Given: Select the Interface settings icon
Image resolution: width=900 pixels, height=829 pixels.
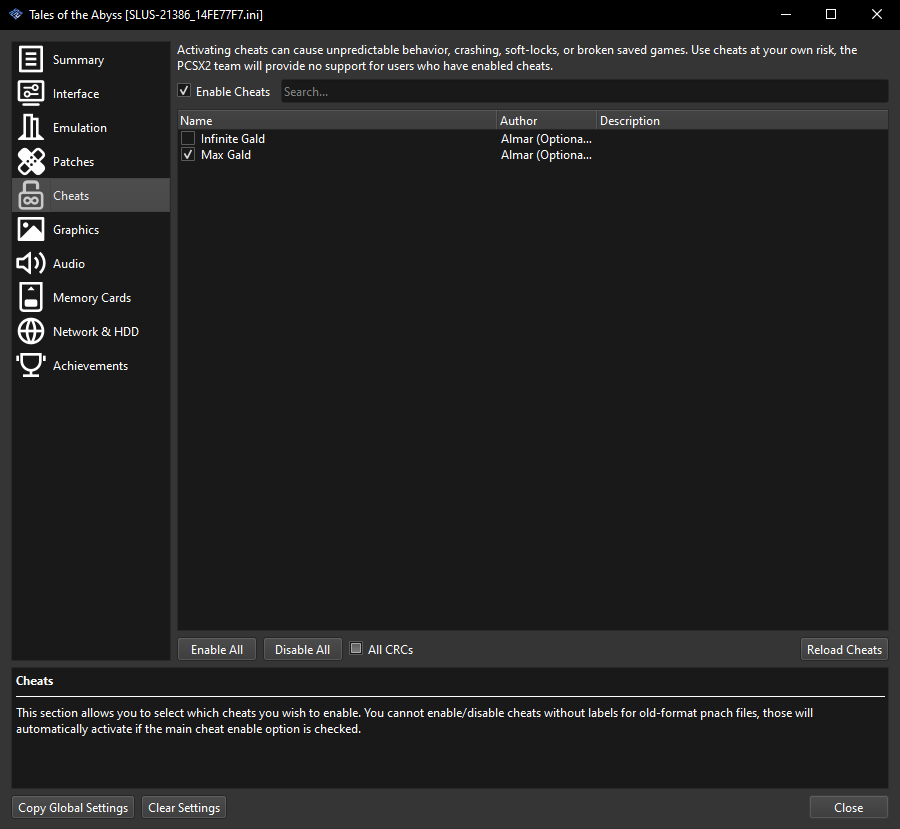Looking at the screenshot, I should pos(30,93).
